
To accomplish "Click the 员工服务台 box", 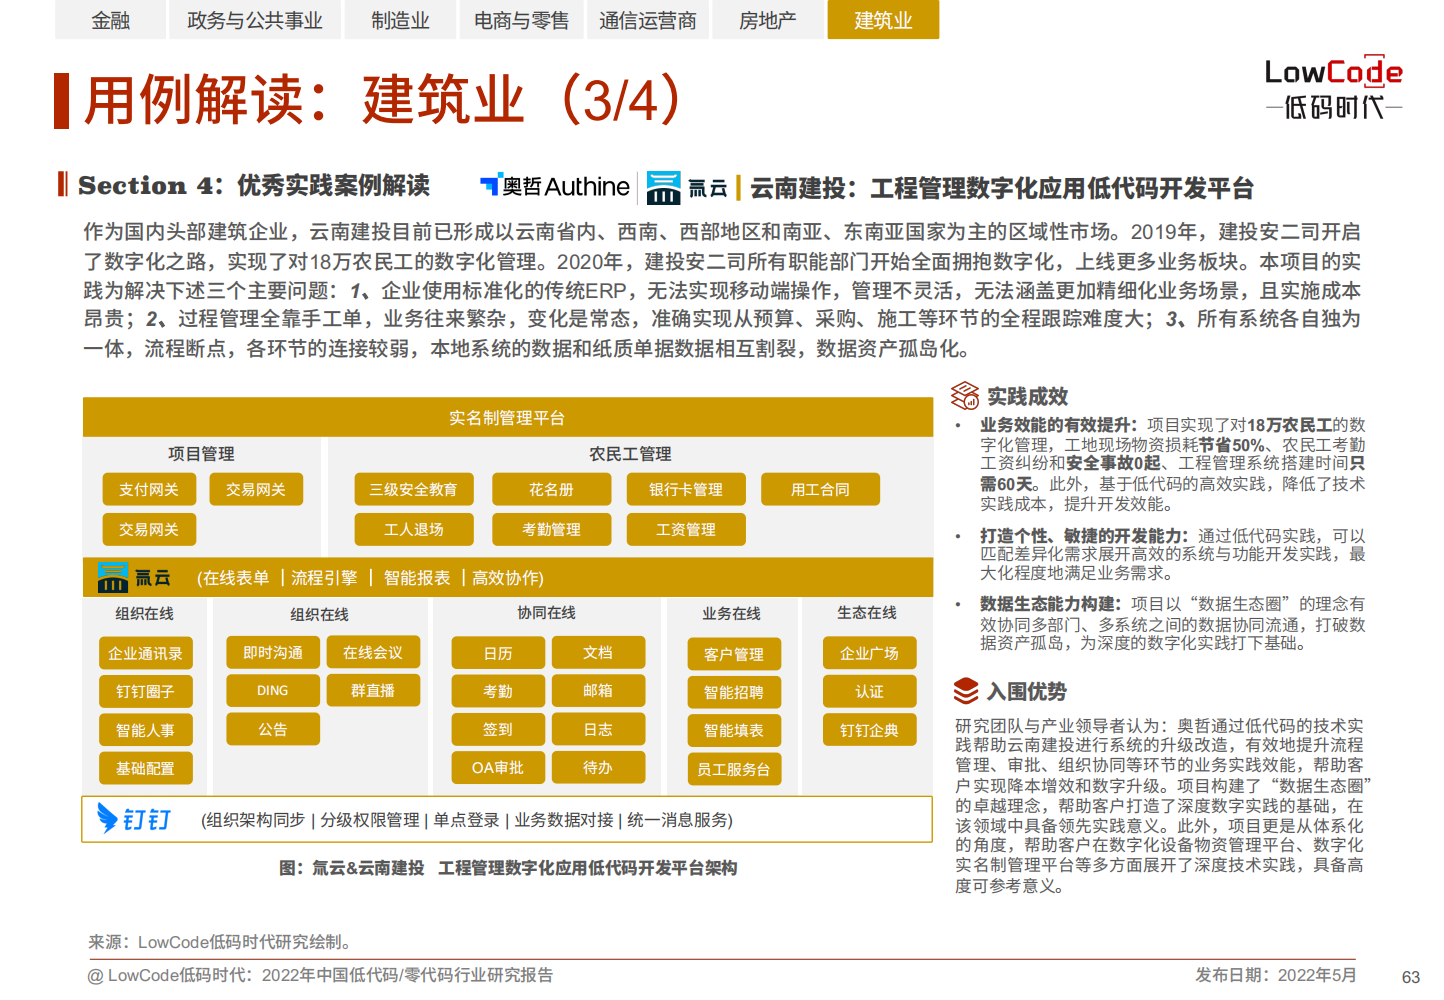I will point(734,769).
